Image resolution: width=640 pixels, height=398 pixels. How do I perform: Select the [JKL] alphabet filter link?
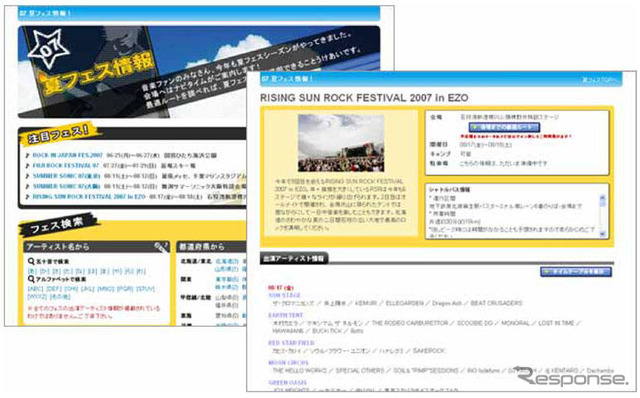point(88,289)
